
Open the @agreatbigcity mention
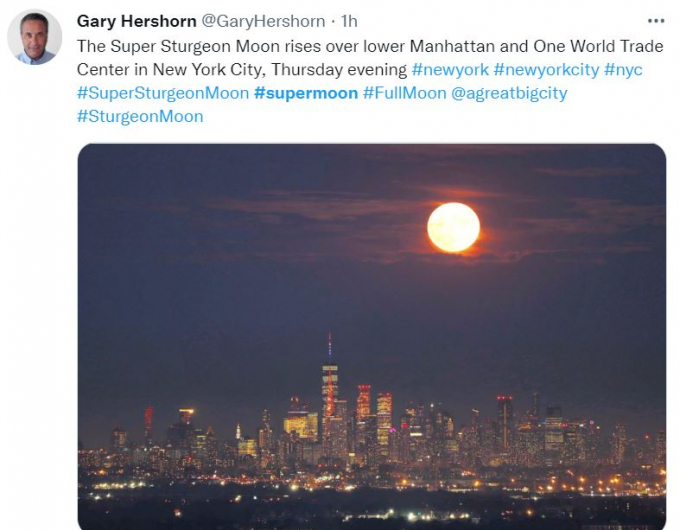tap(509, 93)
